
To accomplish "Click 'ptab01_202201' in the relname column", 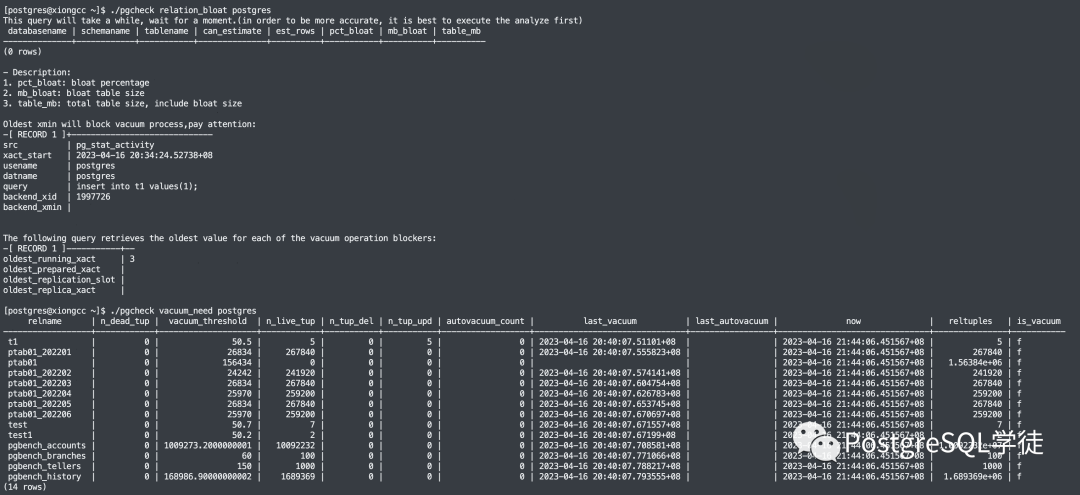I will (x=39, y=352).
